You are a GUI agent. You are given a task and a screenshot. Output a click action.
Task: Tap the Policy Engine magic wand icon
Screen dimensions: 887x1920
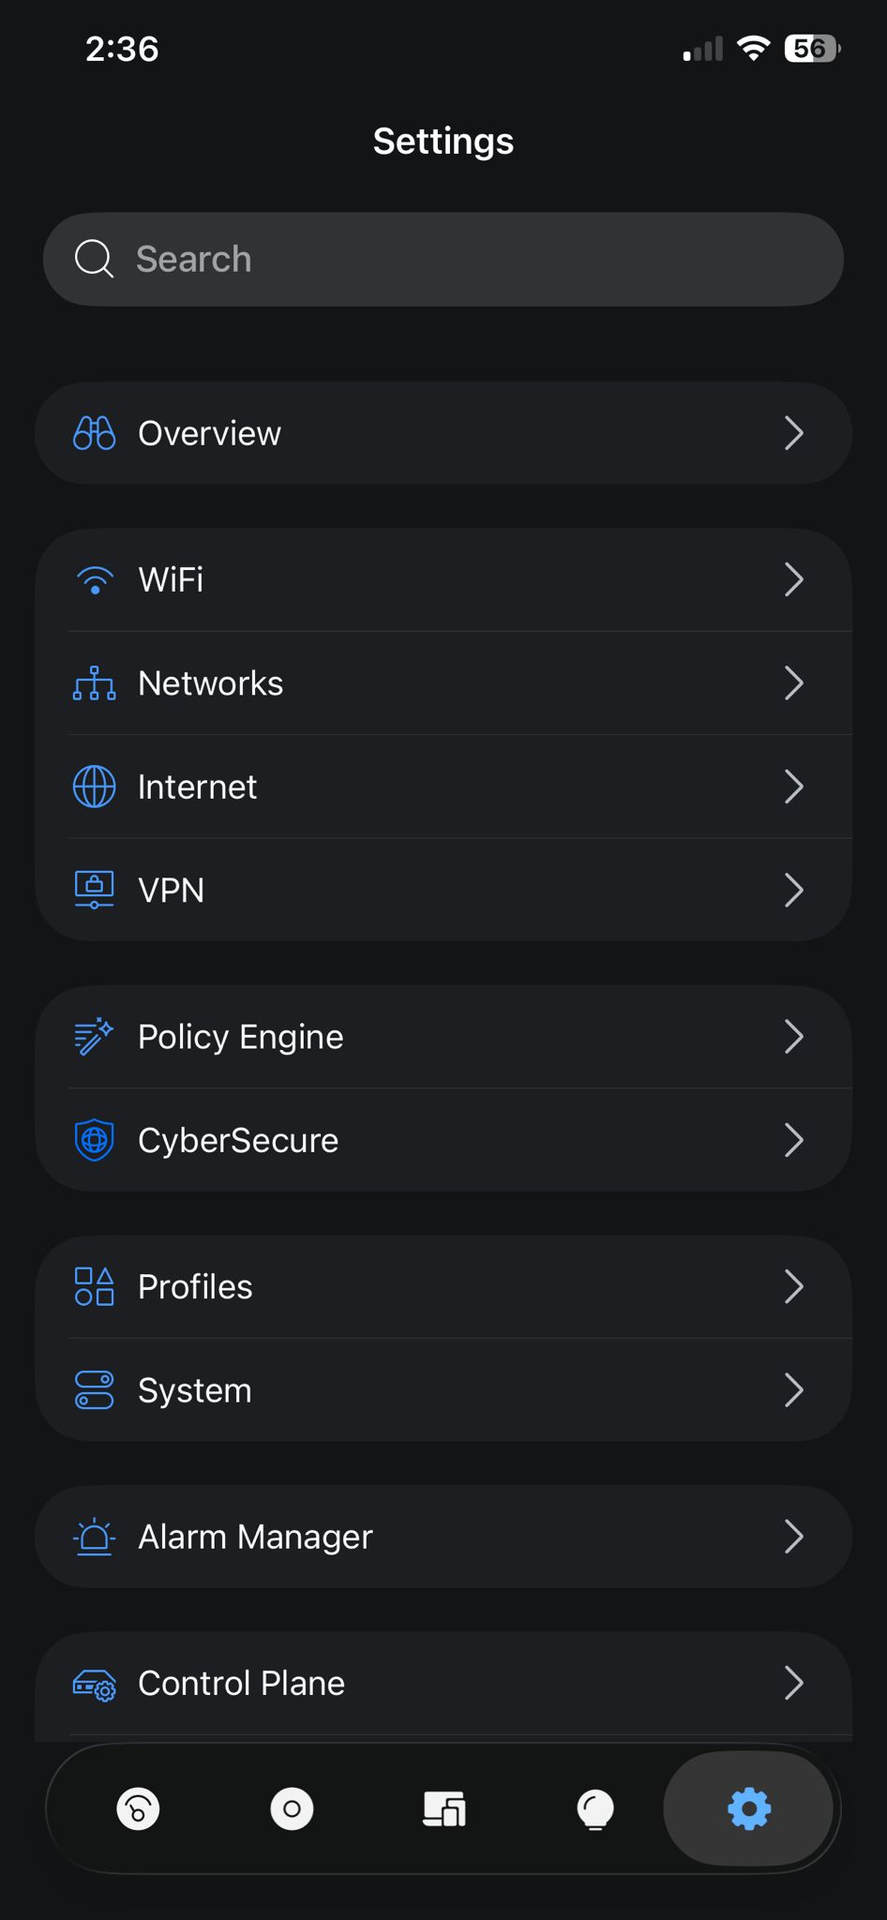94,1037
